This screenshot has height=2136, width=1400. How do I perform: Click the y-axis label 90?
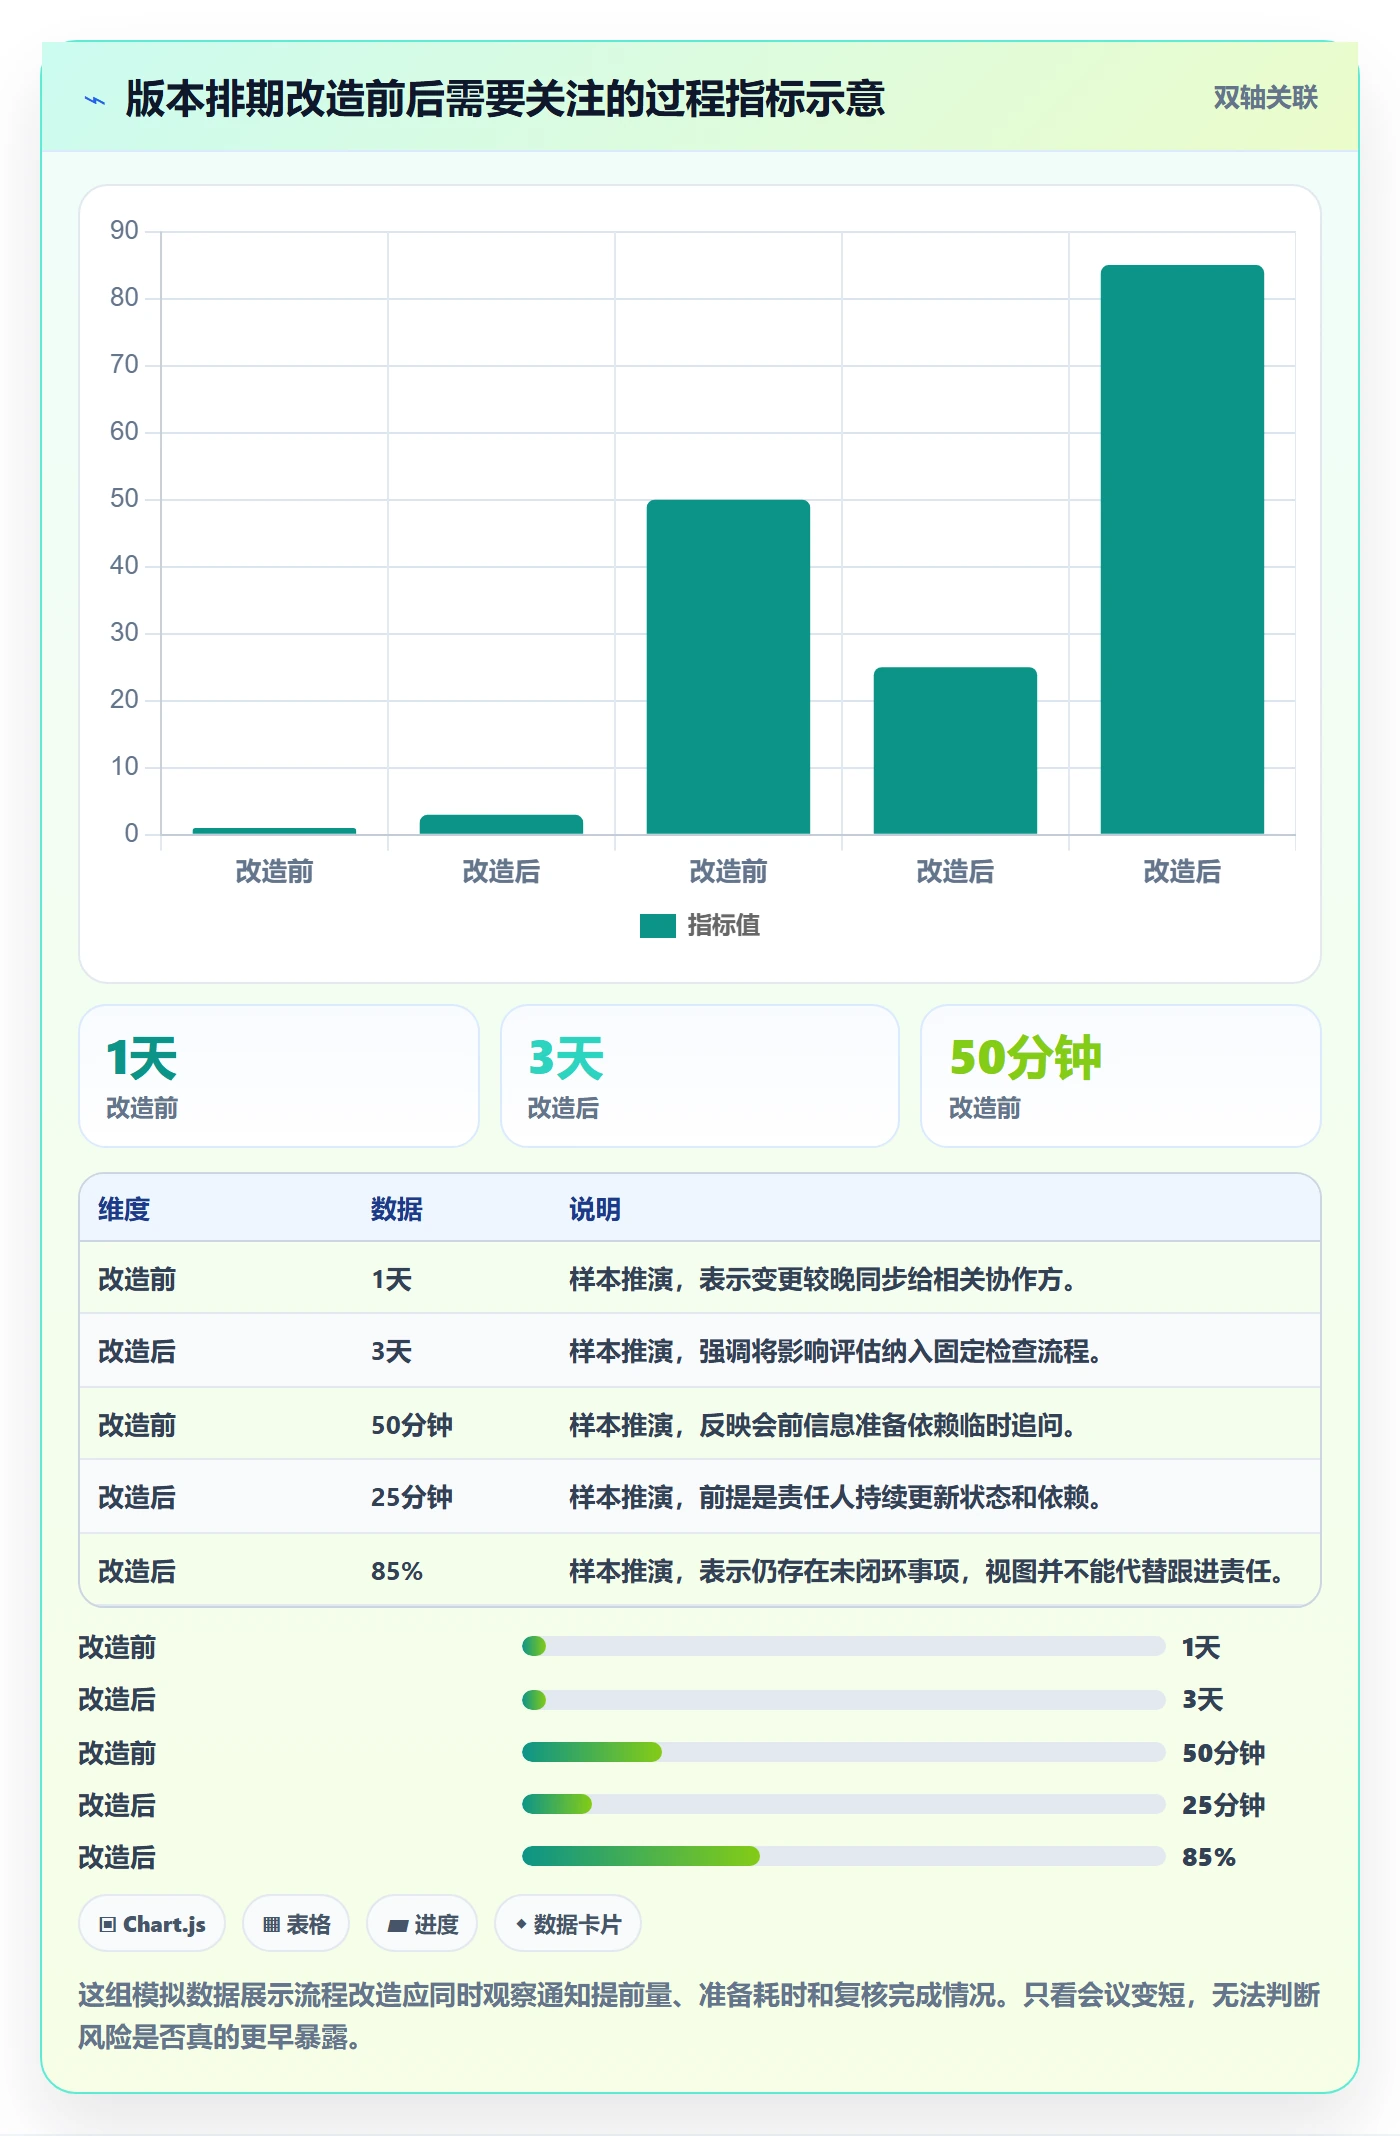(x=124, y=231)
